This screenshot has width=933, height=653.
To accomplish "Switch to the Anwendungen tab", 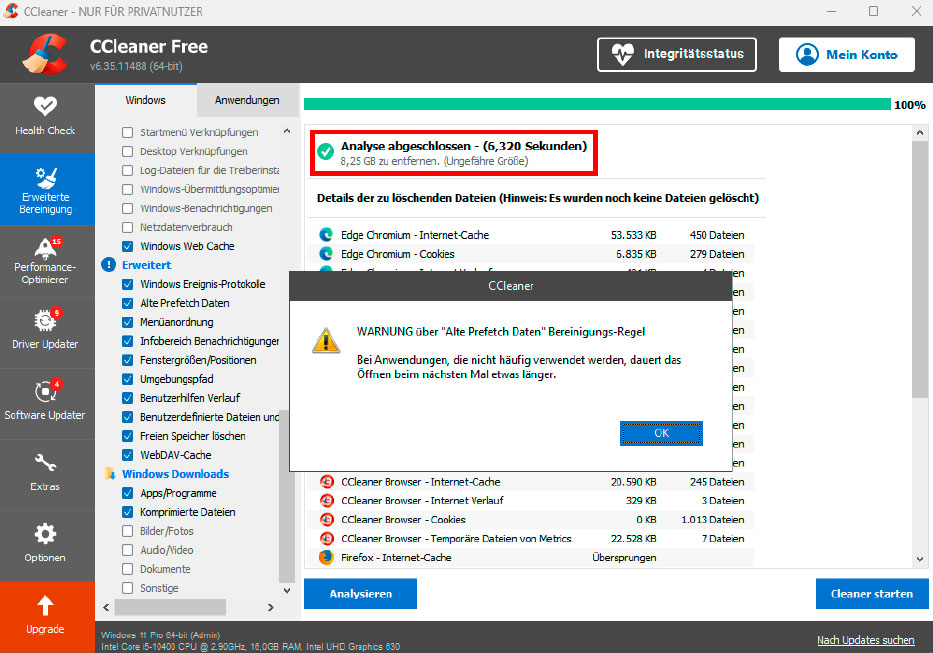I will click(x=247, y=100).
